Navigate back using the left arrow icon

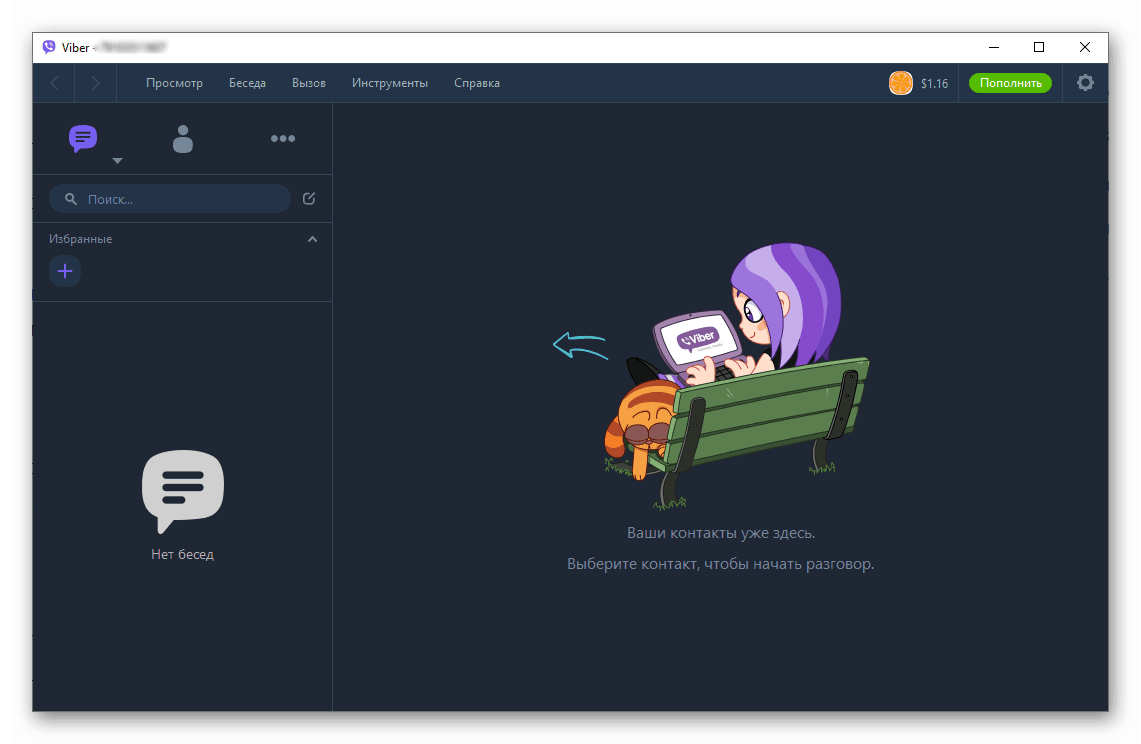[53, 83]
